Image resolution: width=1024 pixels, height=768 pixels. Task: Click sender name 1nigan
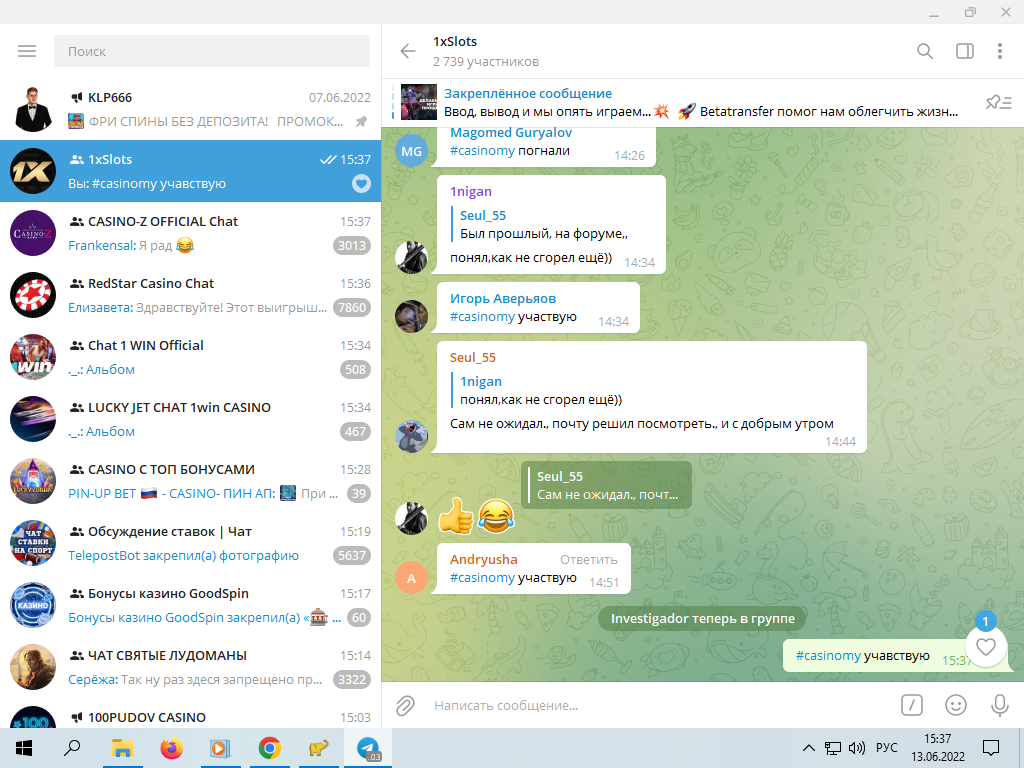click(x=471, y=191)
